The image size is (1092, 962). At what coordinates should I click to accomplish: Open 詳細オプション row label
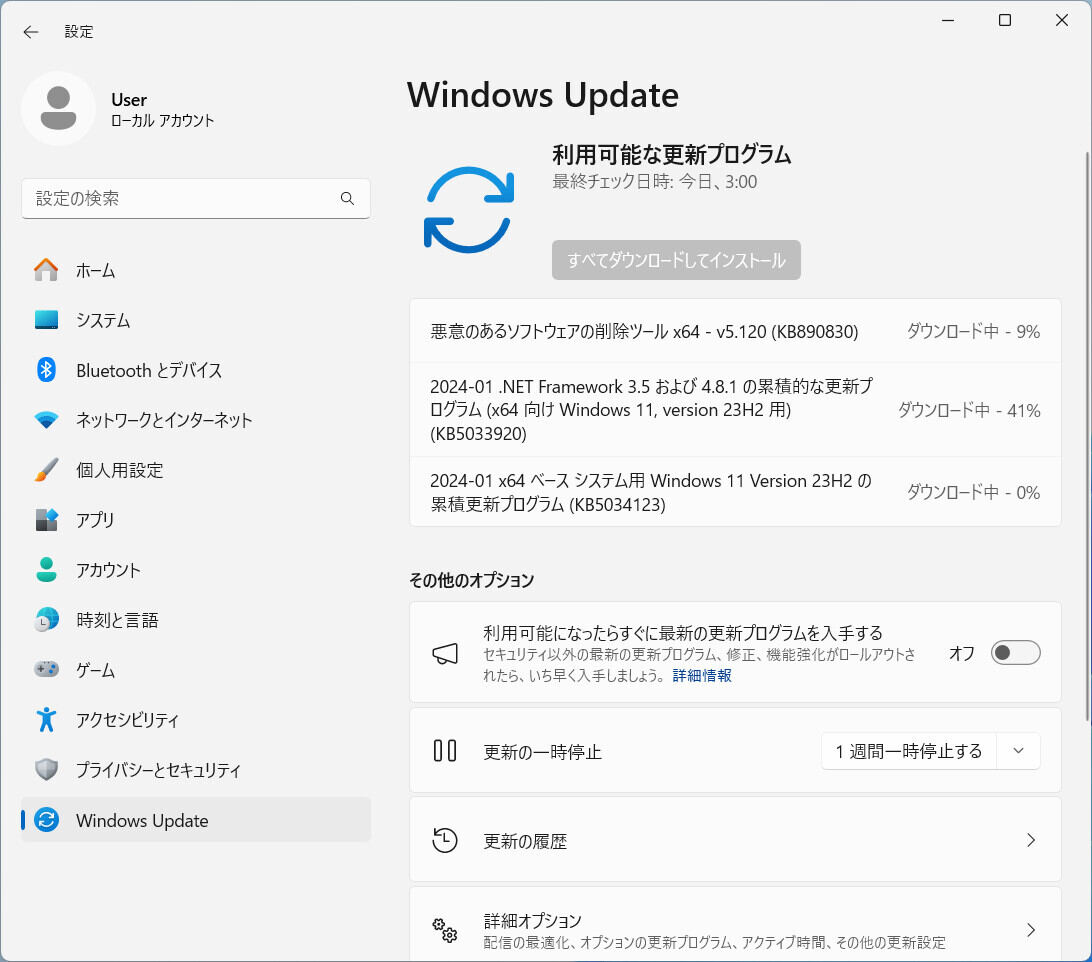[x=532, y=921]
